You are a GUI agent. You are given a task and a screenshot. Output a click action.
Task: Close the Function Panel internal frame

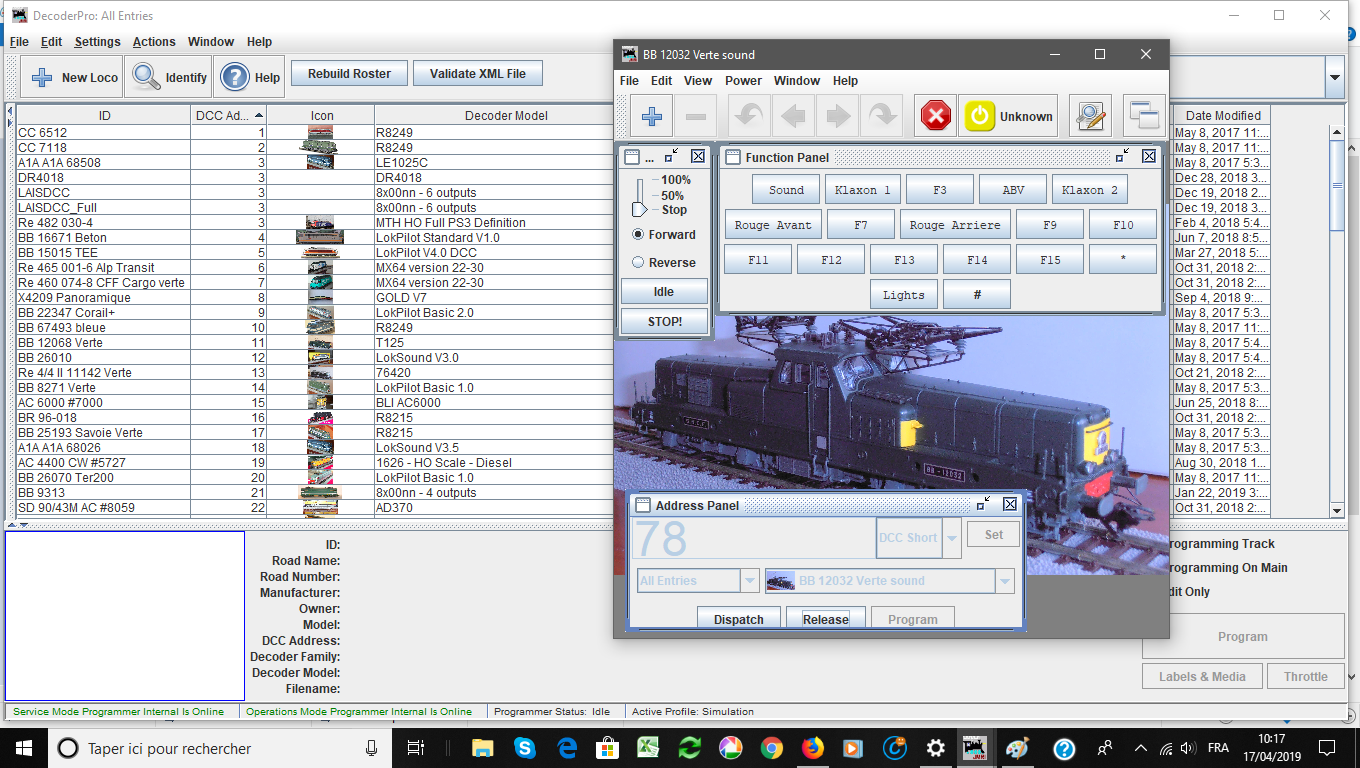coord(1149,156)
